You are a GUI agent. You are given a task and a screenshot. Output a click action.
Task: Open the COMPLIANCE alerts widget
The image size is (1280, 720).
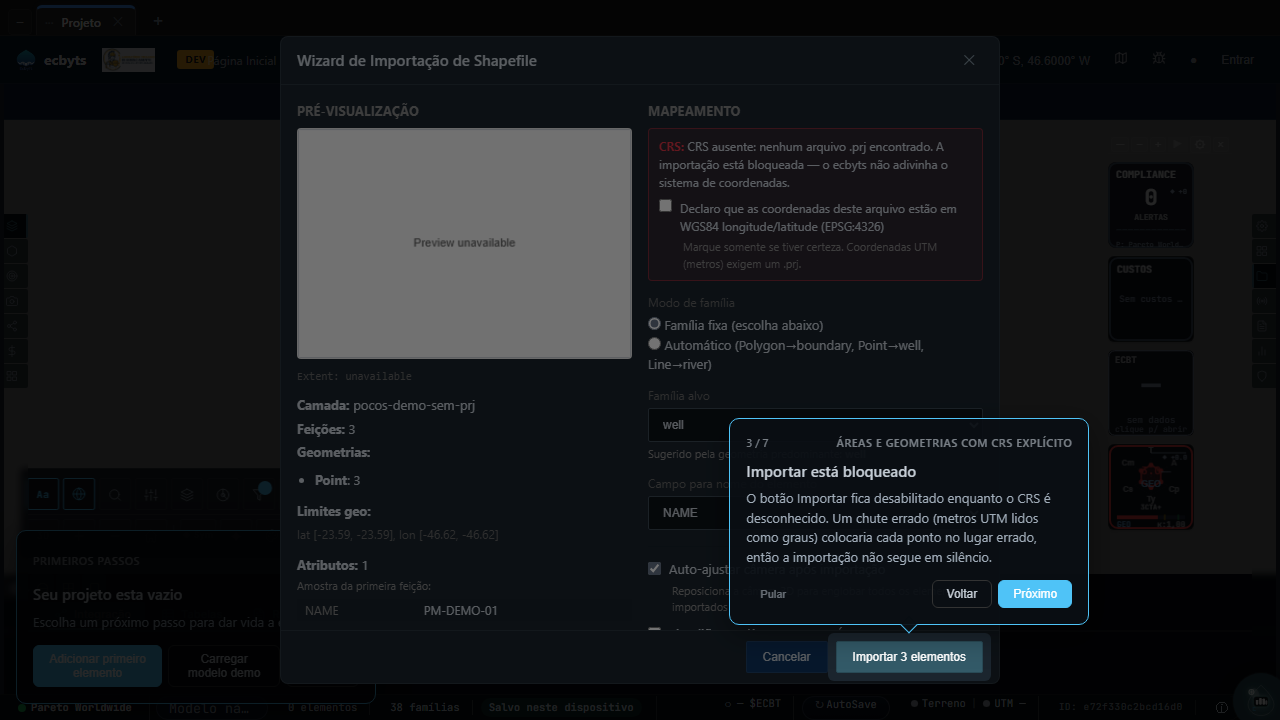point(1151,206)
